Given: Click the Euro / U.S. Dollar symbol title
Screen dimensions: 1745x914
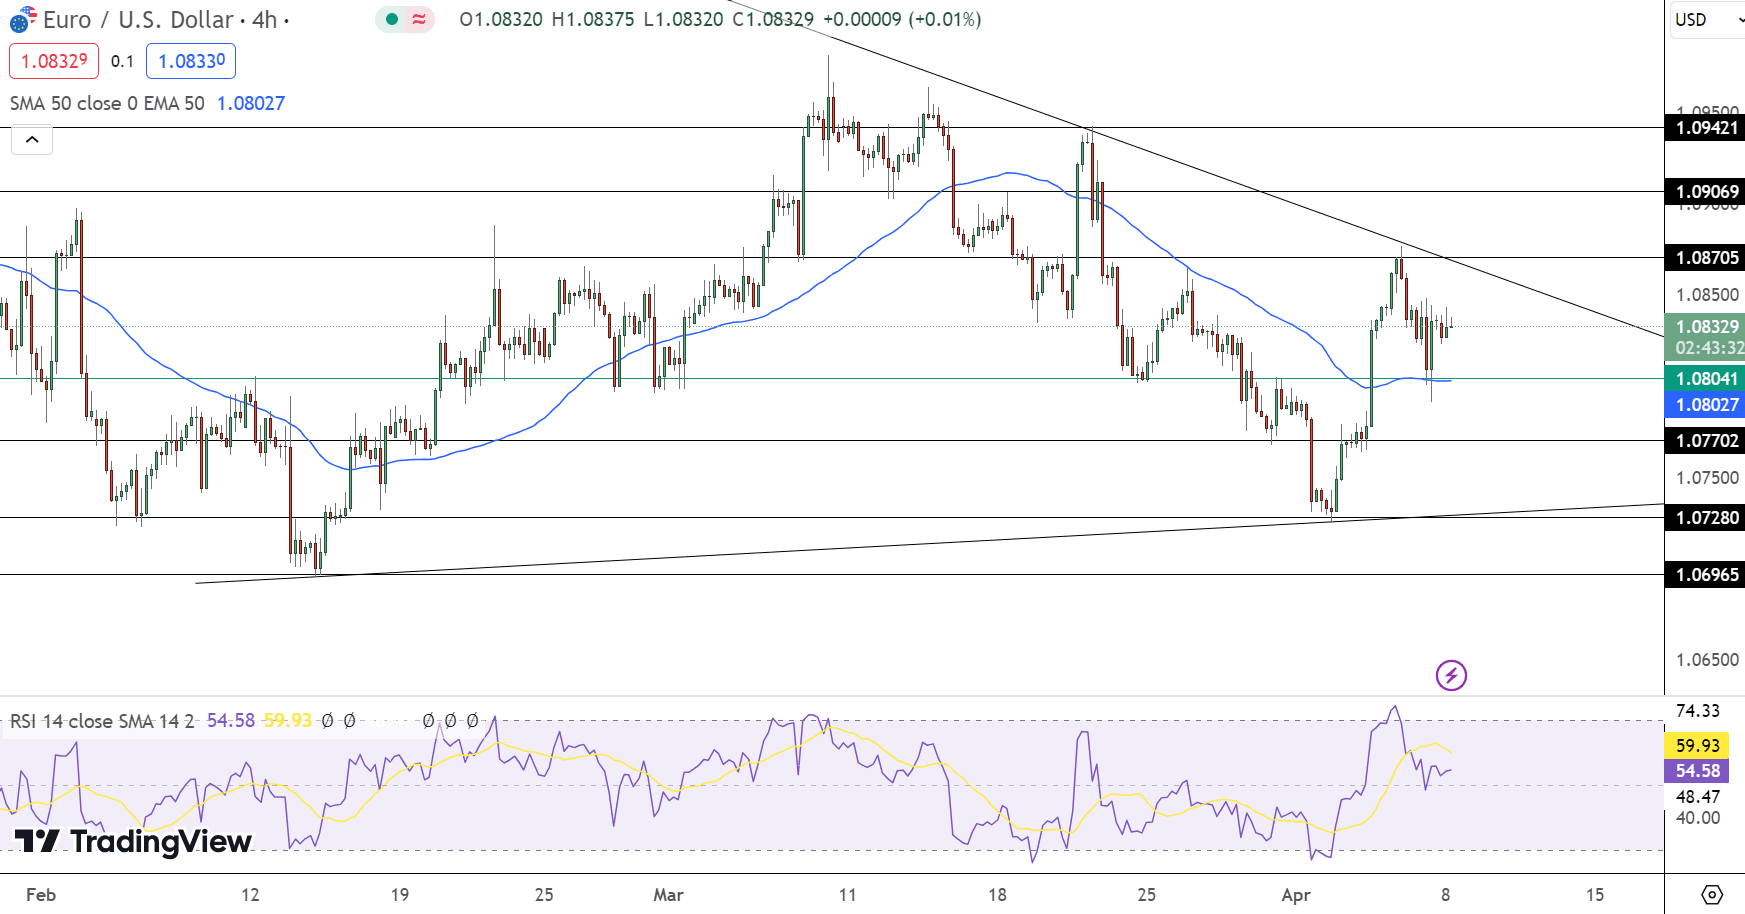Looking at the screenshot, I should 138,19.
